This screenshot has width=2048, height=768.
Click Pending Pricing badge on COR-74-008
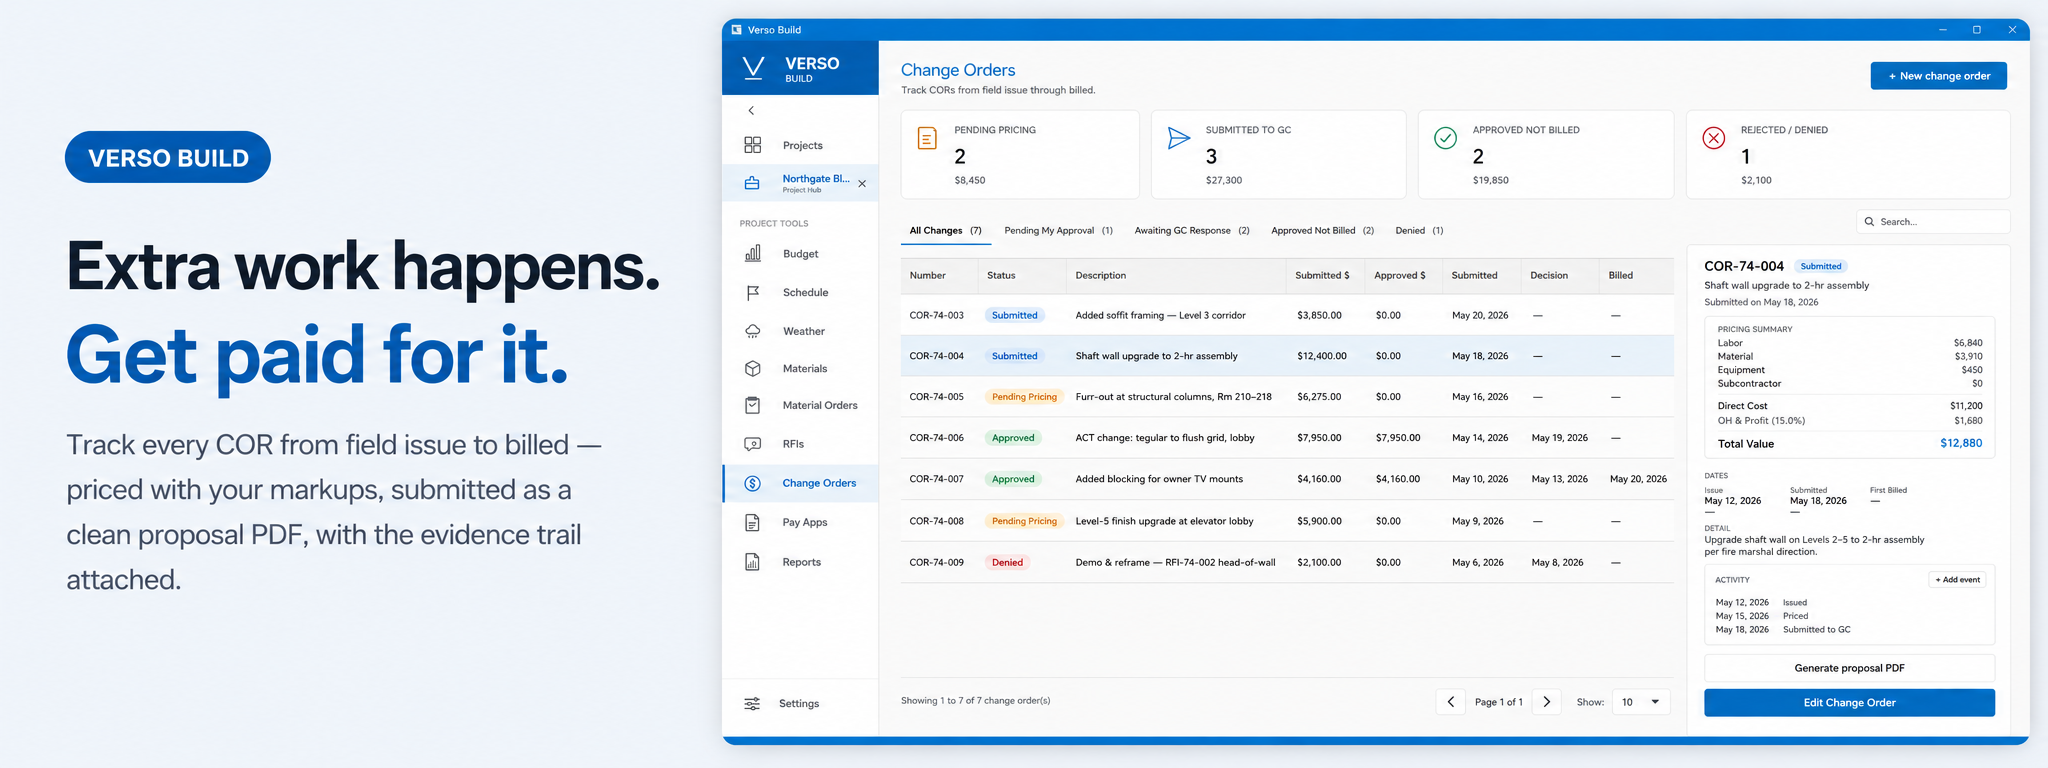click(x=1024, y=521)
